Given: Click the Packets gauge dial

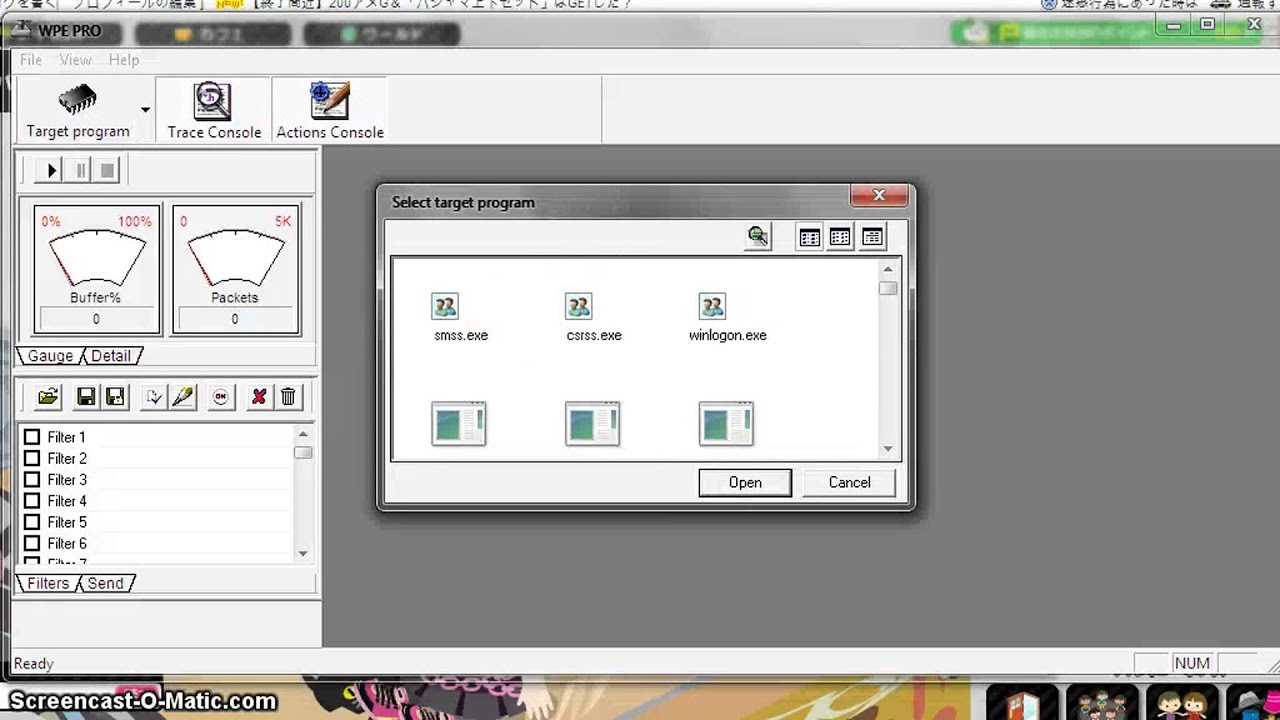Looking at the screenshot, I should 235,257.
